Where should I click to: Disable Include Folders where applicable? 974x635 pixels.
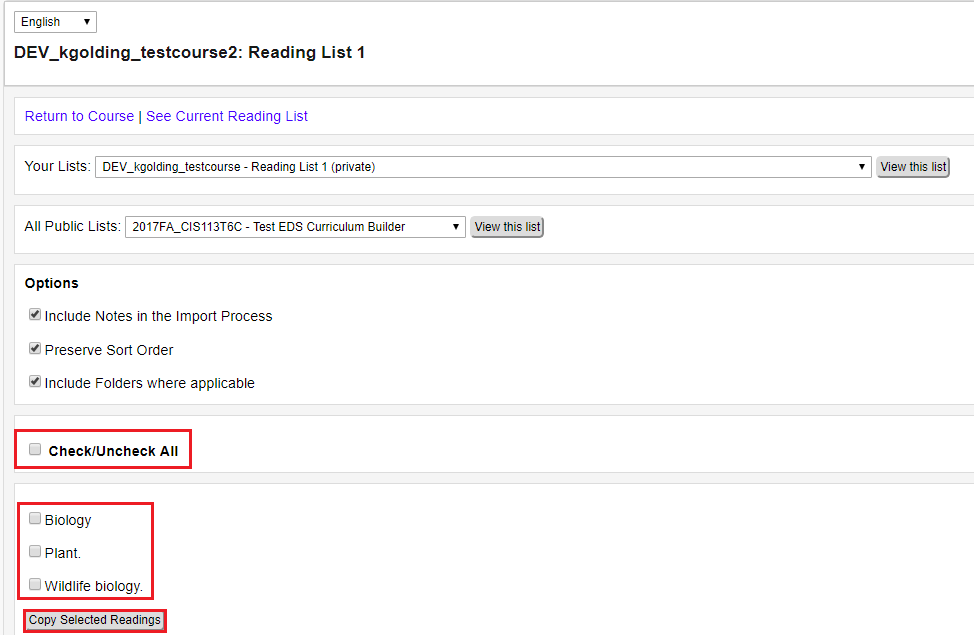[x=35, y=381]
